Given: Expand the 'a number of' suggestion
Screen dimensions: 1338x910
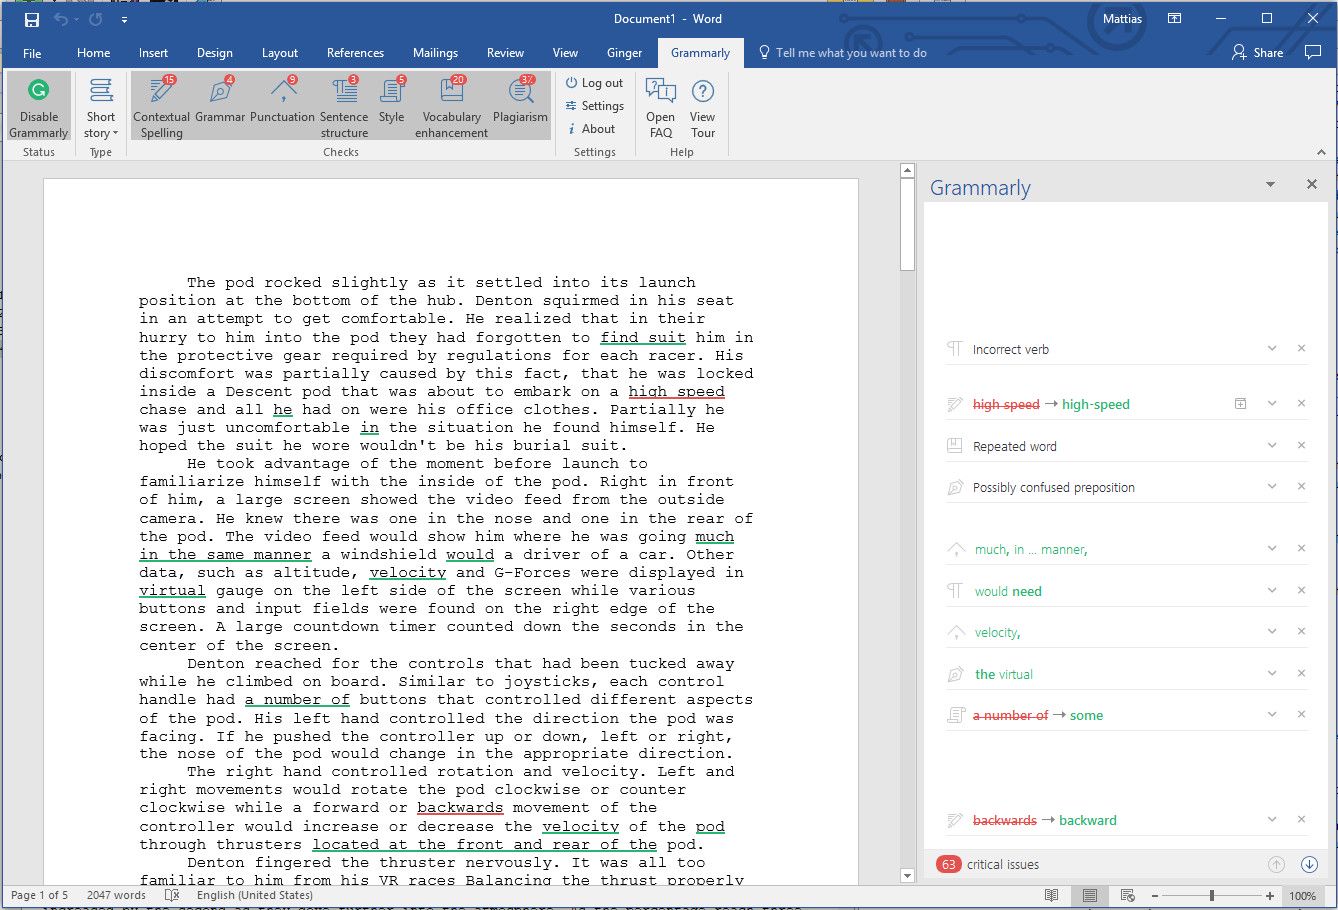Looking at the screenshot, I should tap(1272, 714).
